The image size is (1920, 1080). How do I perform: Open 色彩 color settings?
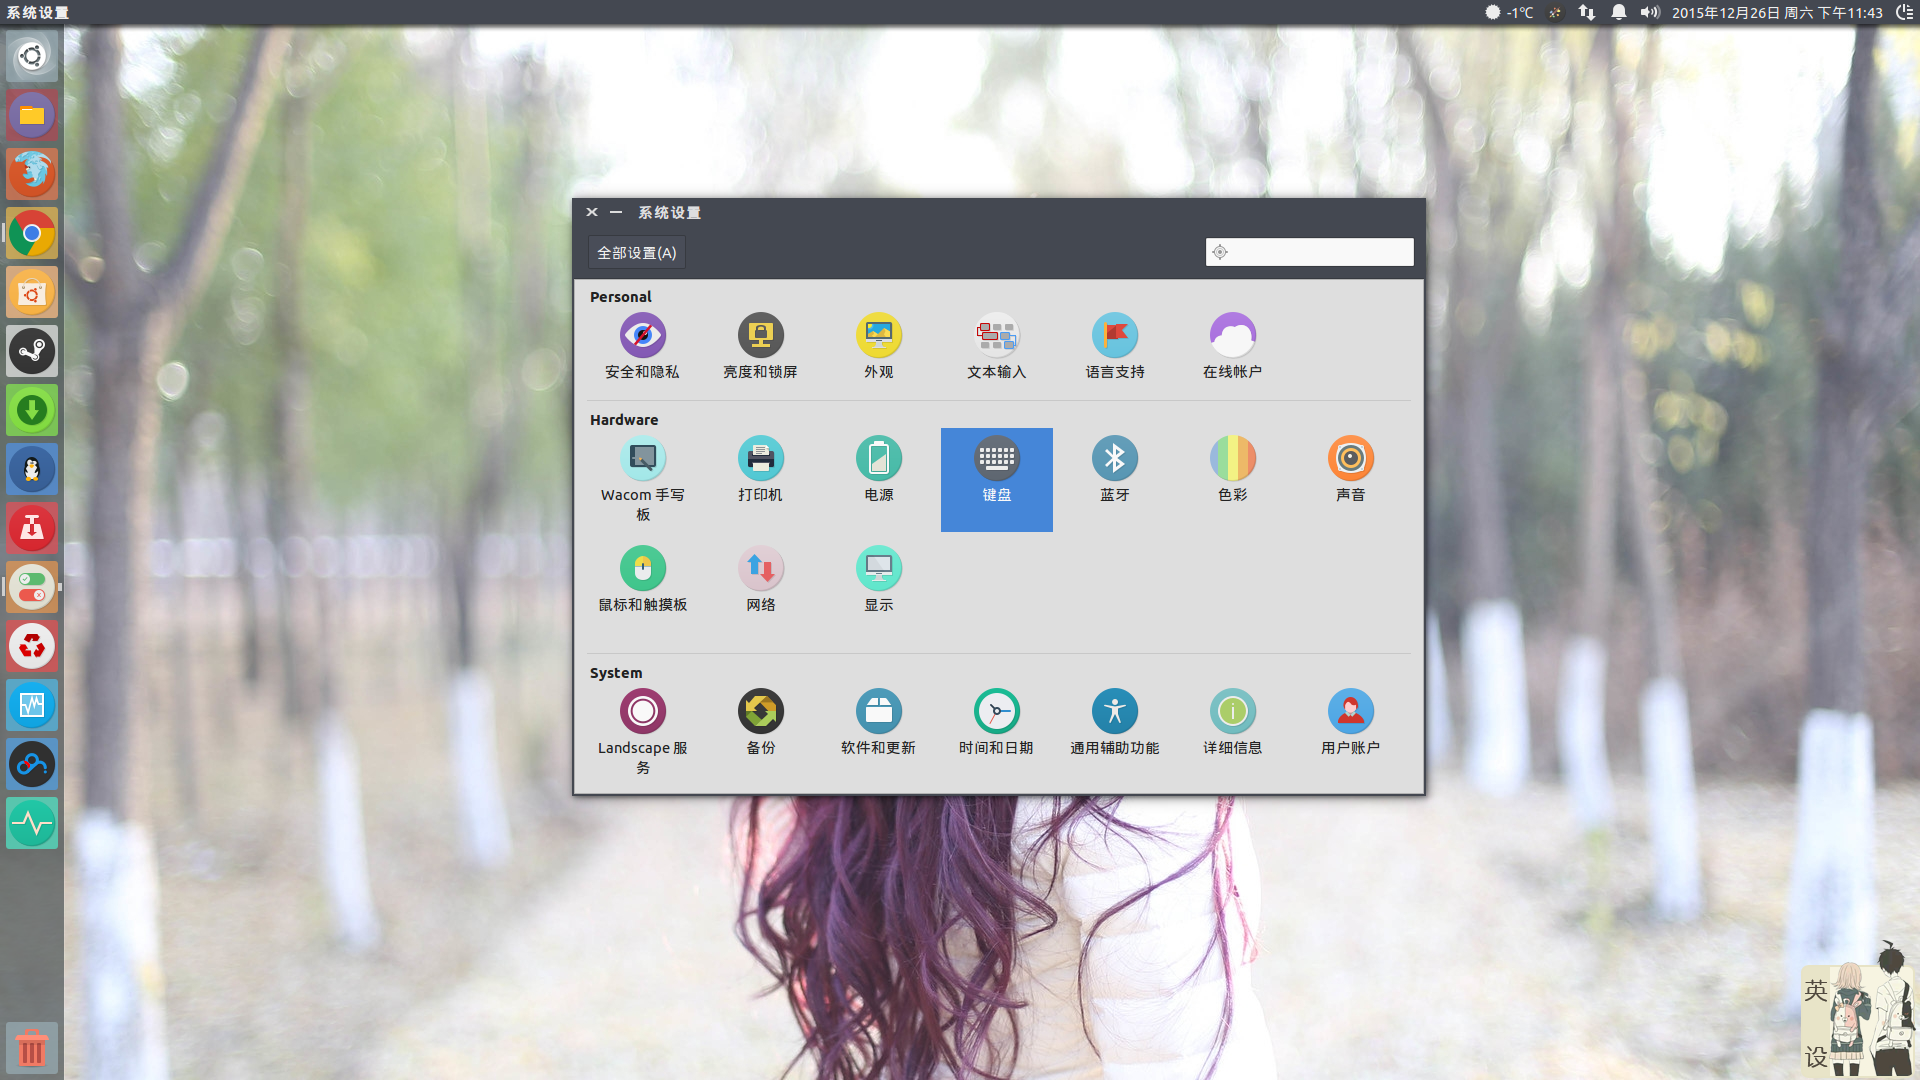[1233, 469]
